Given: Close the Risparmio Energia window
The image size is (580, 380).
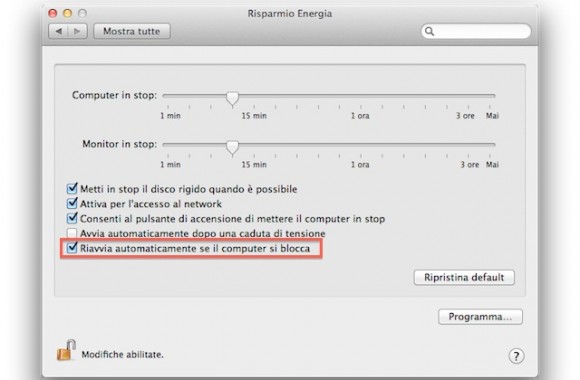Looking at the screenshot, I should pyautogui.click(x=53, y=14).
